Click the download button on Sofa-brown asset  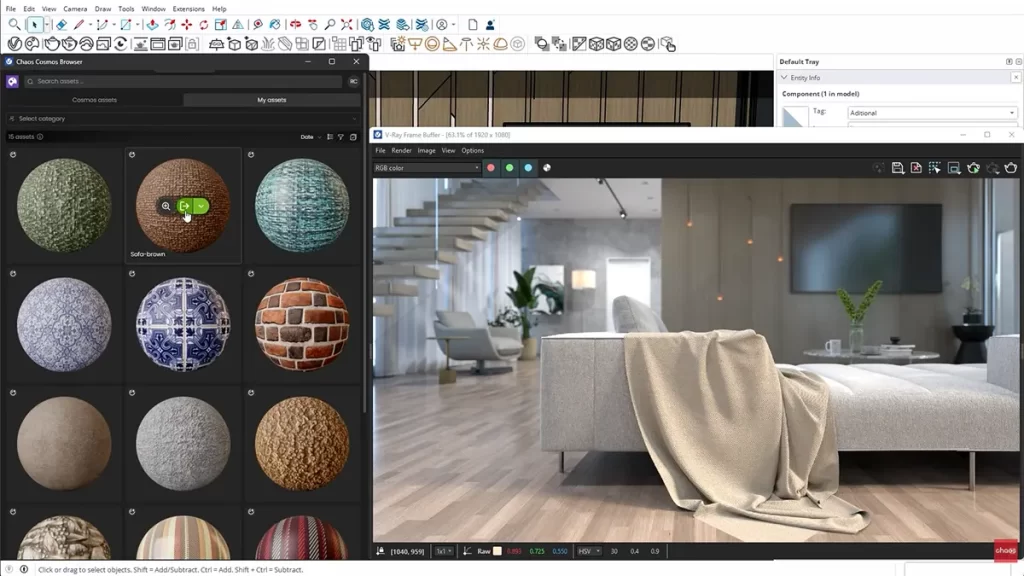pos(185,206)
